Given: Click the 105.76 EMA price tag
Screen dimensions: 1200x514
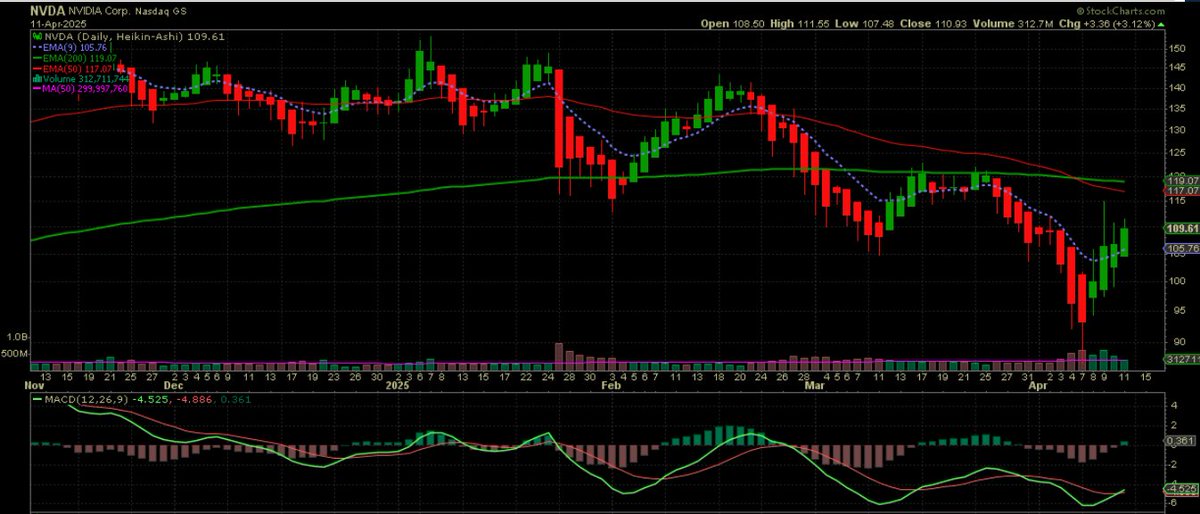Looking at the screenshot, I should pyautogui.click(x=1182, y=249).
